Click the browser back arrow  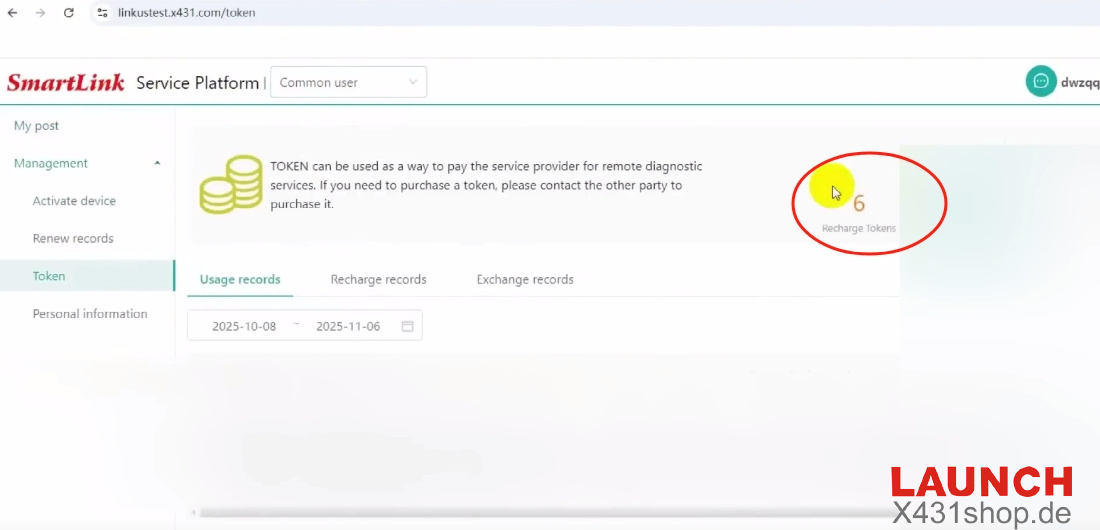coord(12,13)
